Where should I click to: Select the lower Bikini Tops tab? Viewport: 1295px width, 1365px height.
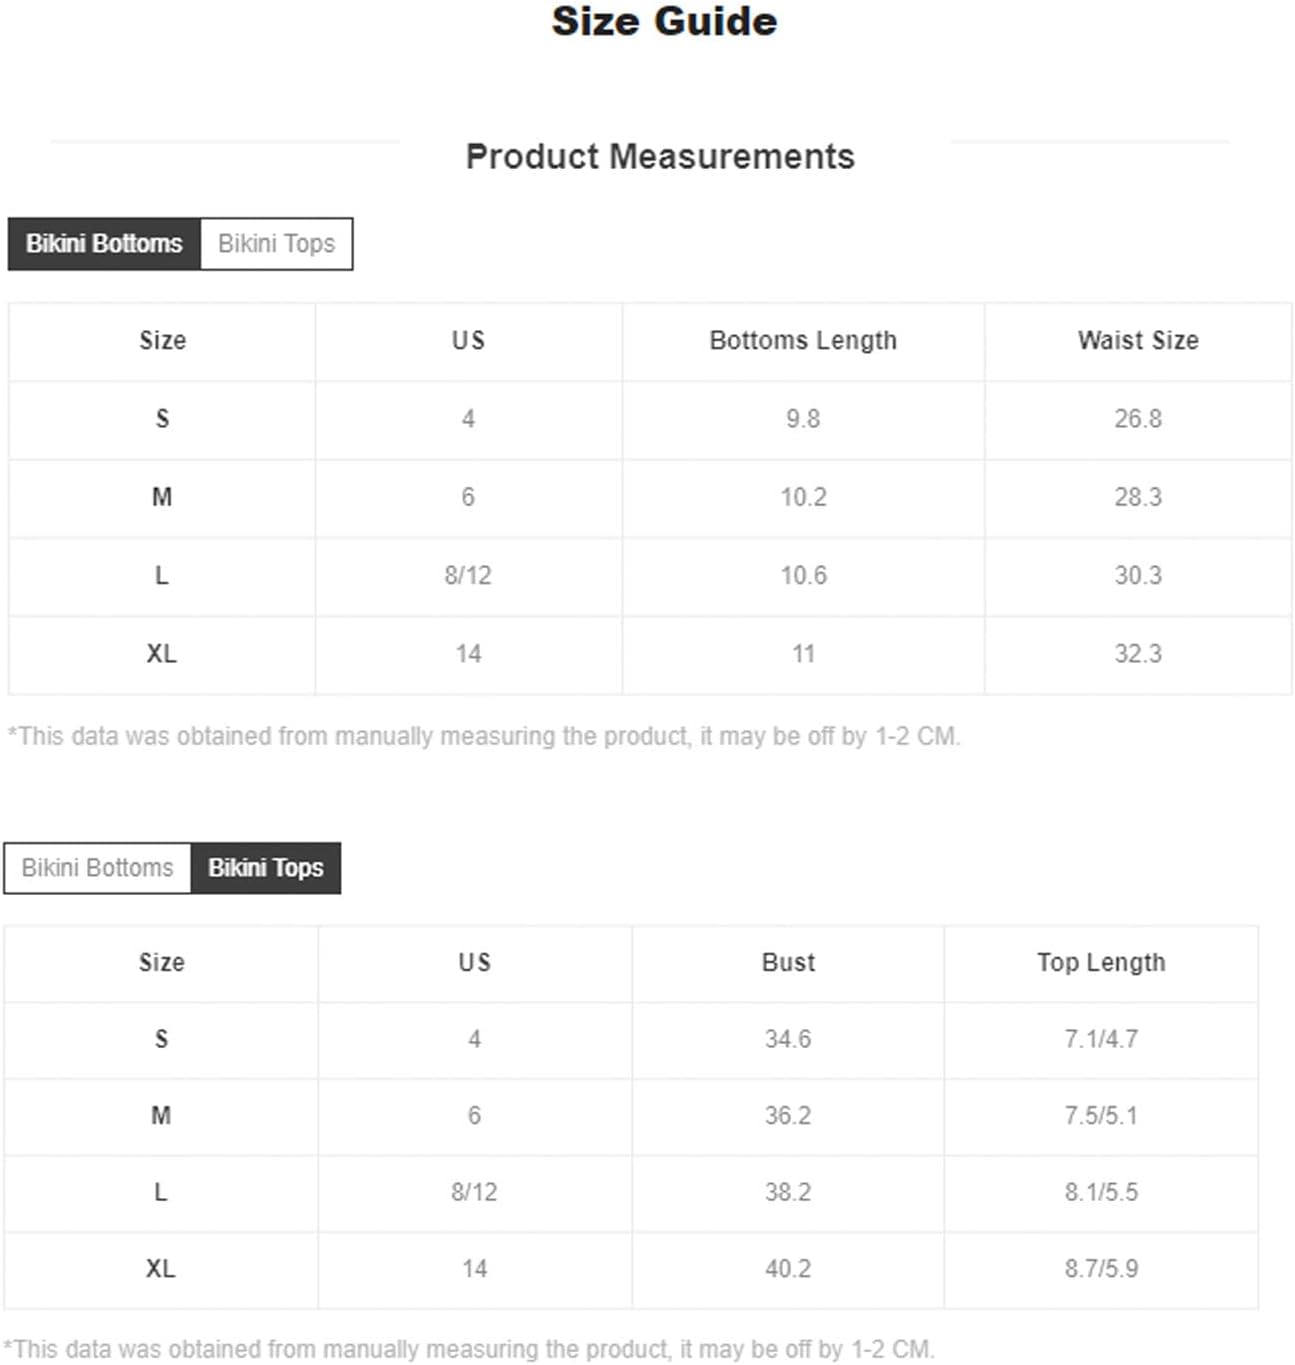(266, 868)
